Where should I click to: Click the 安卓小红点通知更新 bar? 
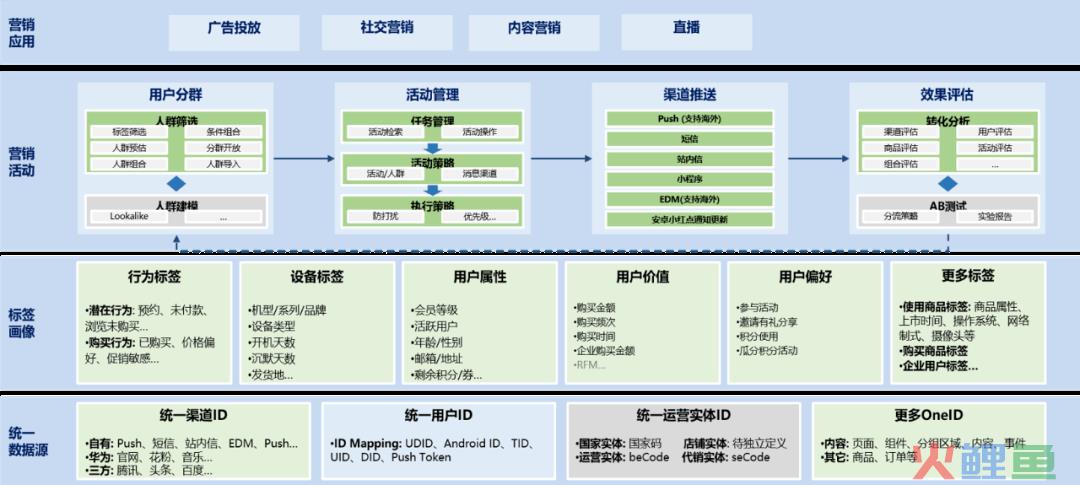[689, 220]
